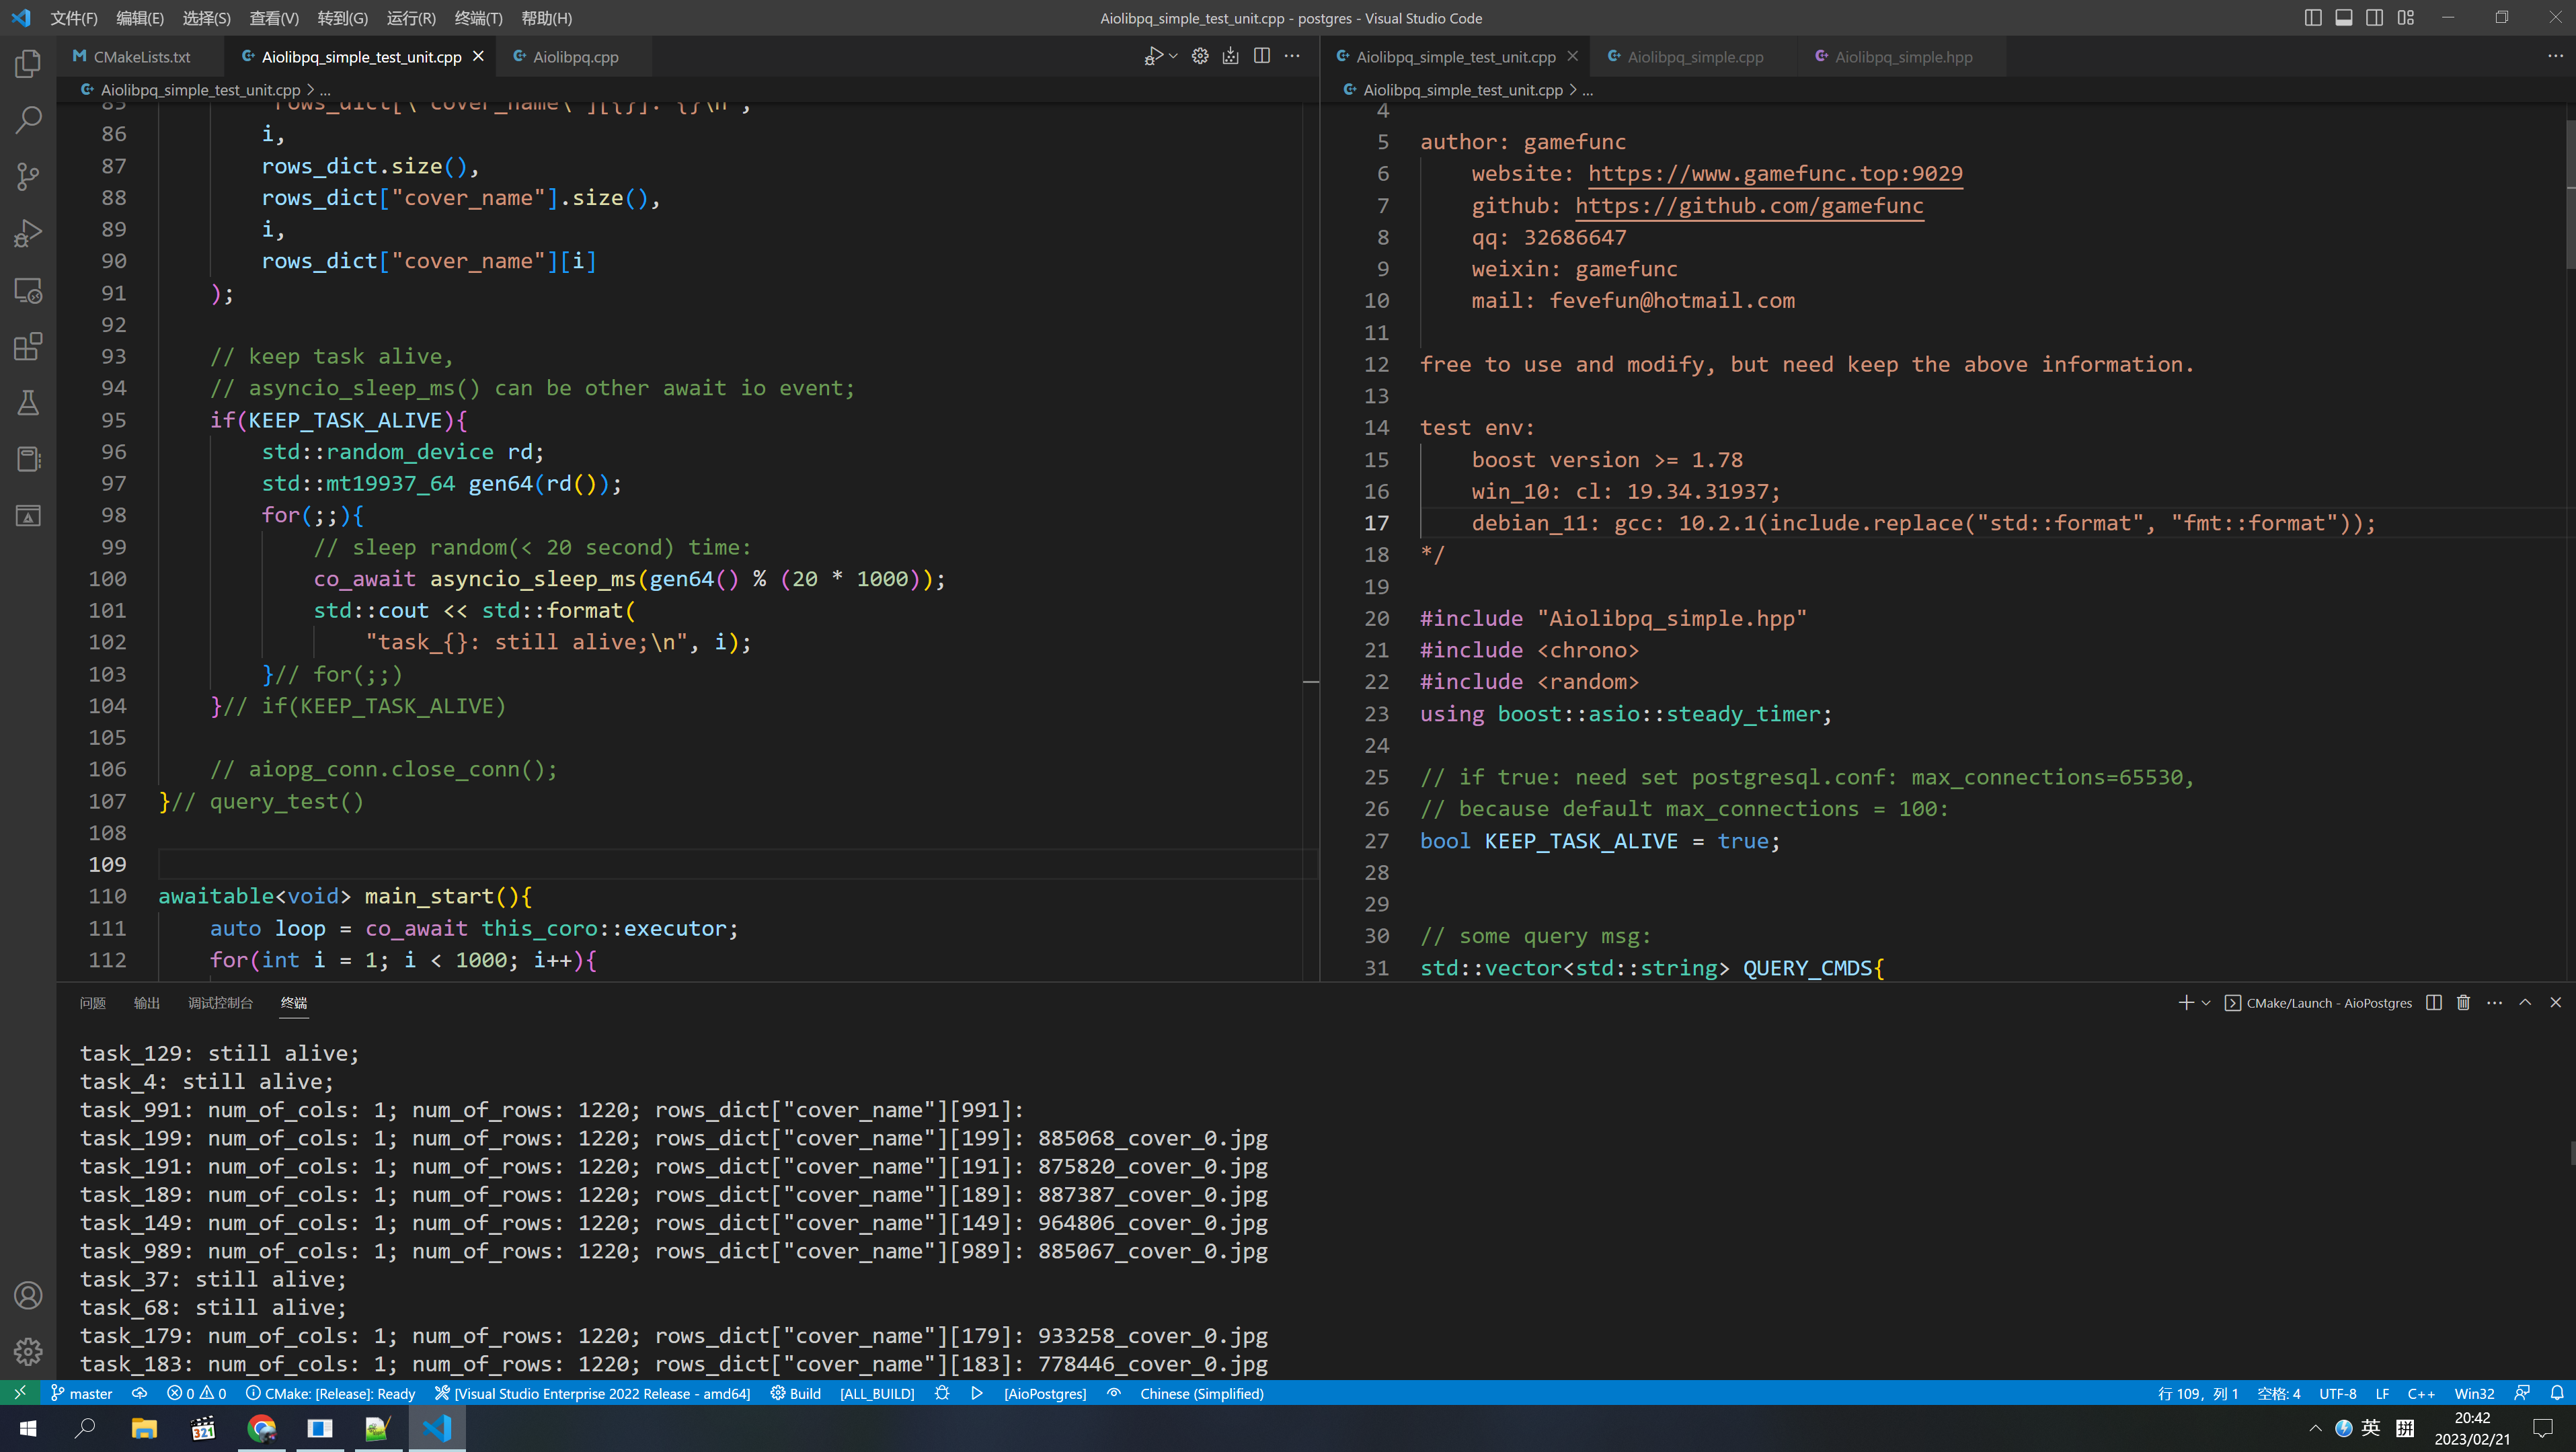Switch to the 调试控制台 panel tab
2576x1452 pixels.
coord(220,1002)
